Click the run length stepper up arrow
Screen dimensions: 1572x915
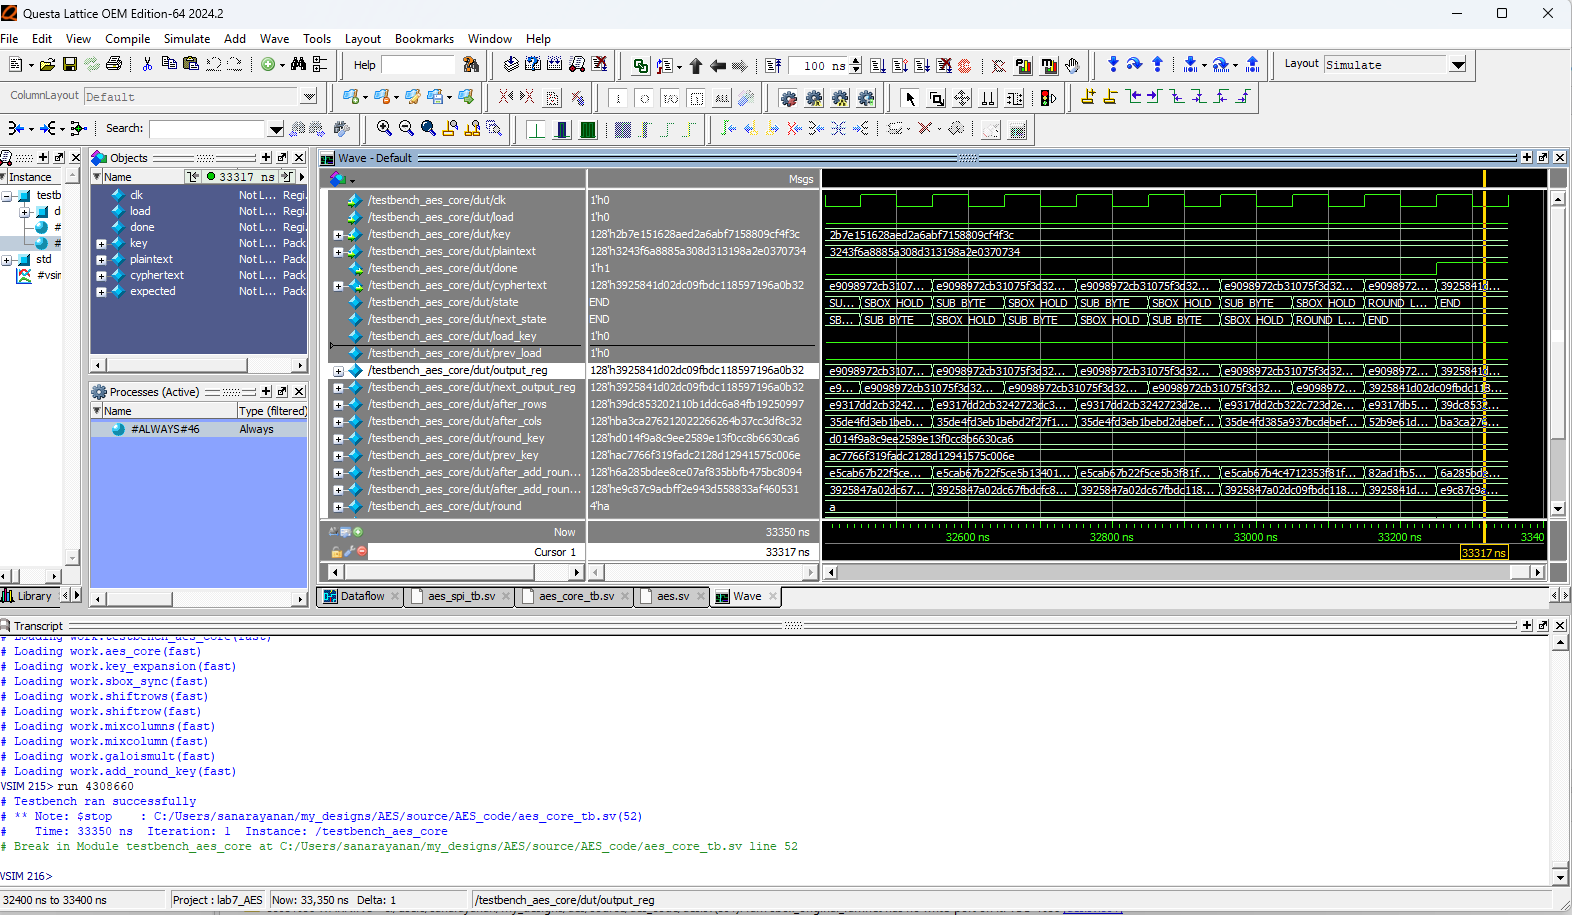click(x=855, y=61)
